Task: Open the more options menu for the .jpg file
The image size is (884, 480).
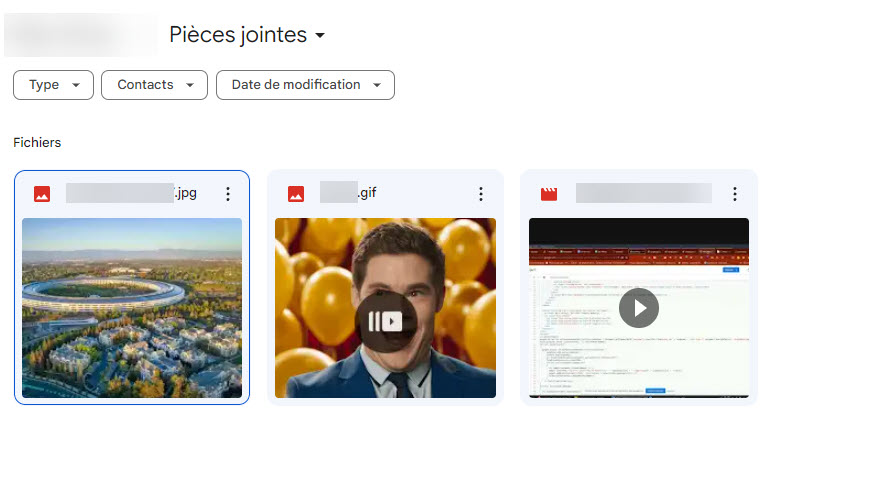Action: pos(228,194)
